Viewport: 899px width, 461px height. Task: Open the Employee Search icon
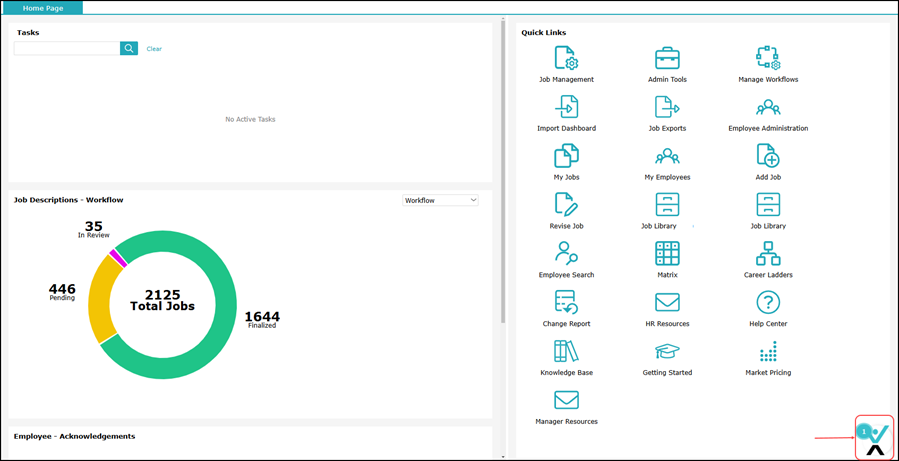[x=566, y=253]
